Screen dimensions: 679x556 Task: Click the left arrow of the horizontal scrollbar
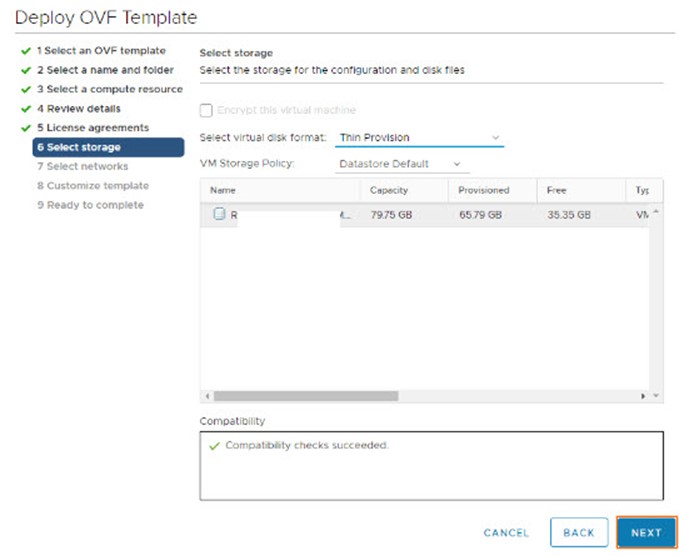[207, 396]
